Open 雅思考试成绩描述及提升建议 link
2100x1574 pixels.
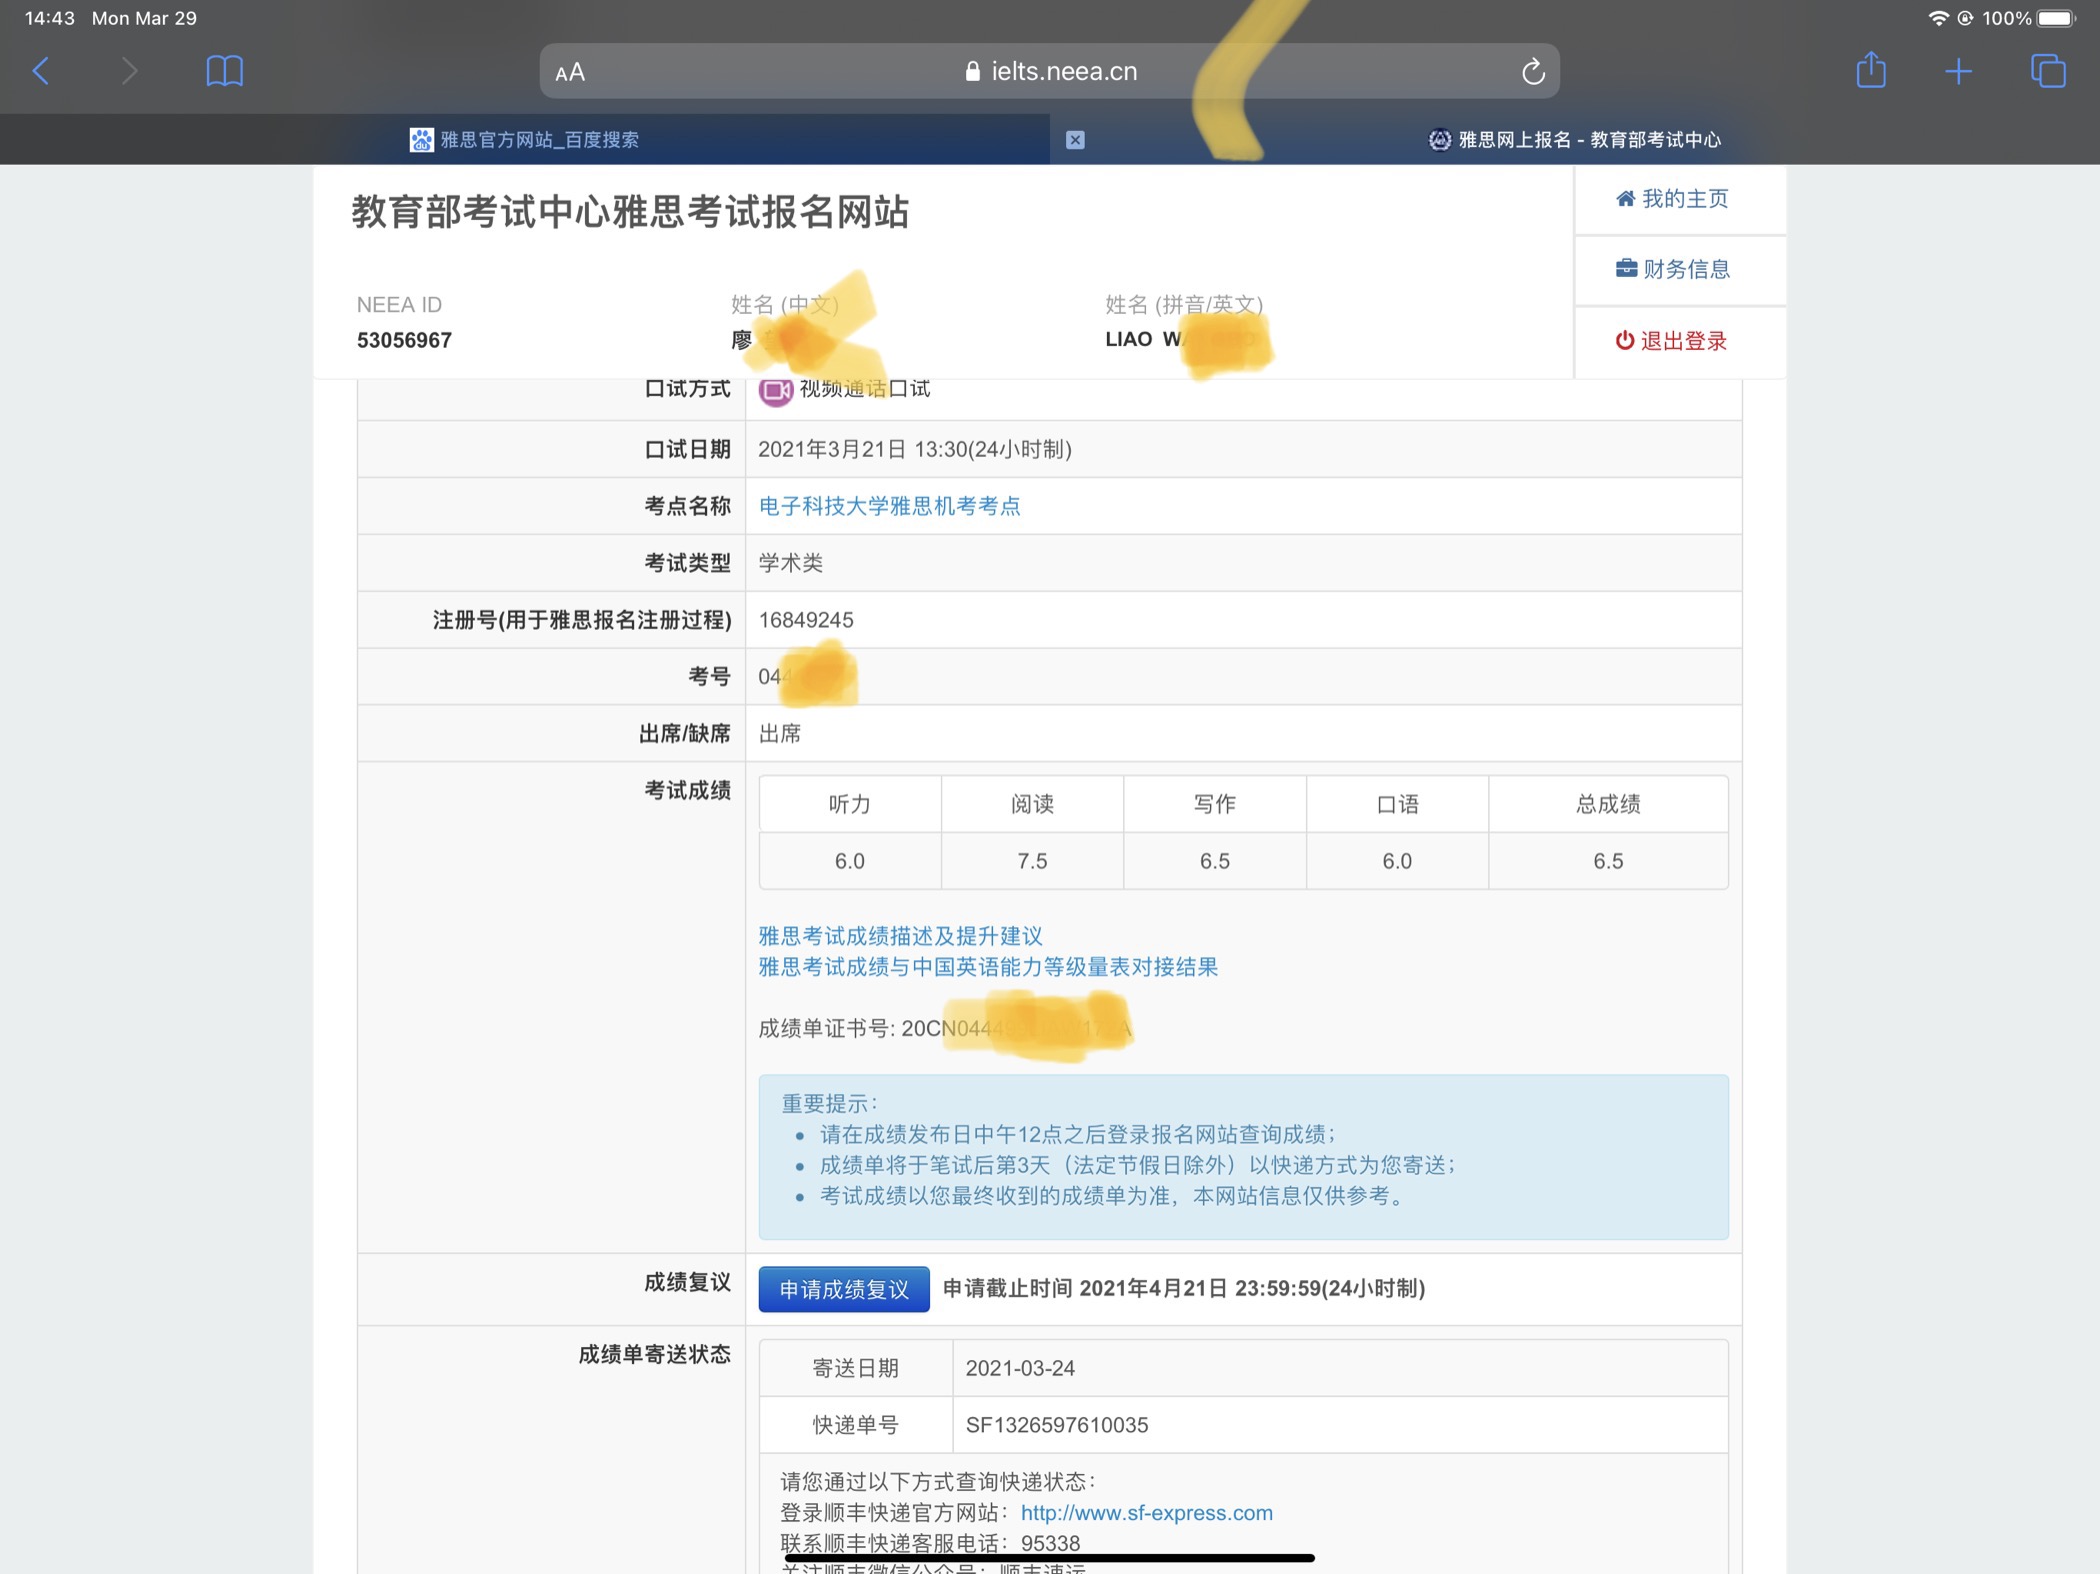point(898,936)
